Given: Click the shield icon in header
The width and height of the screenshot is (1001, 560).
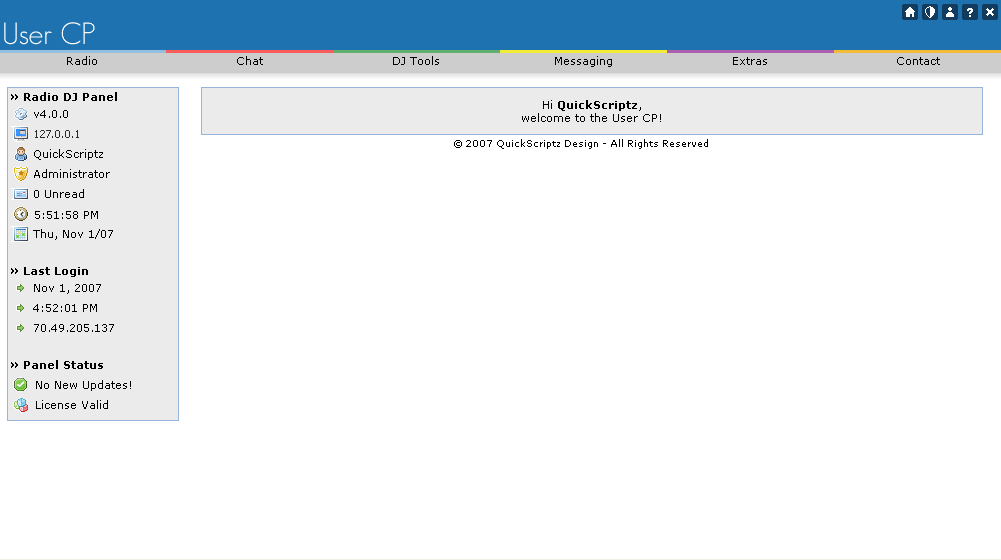Looking at the screenshot, I should [x=930, y=12].
